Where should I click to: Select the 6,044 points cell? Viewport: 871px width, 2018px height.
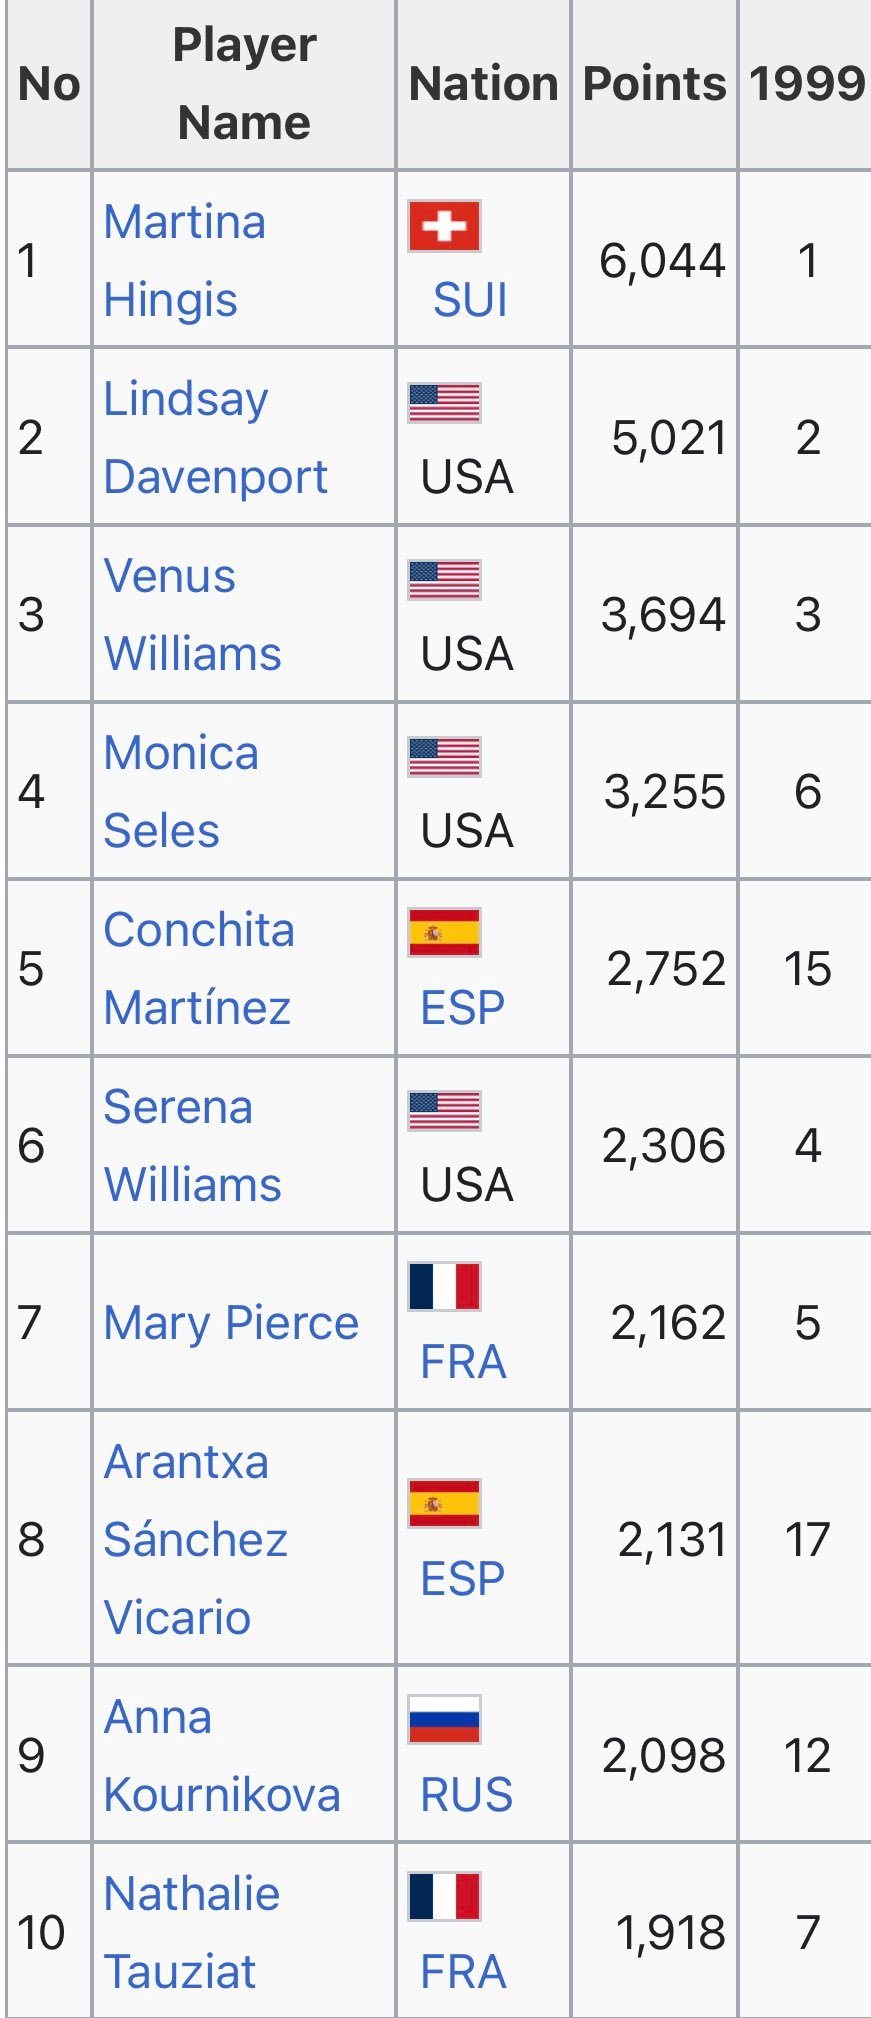coord(662,260)
